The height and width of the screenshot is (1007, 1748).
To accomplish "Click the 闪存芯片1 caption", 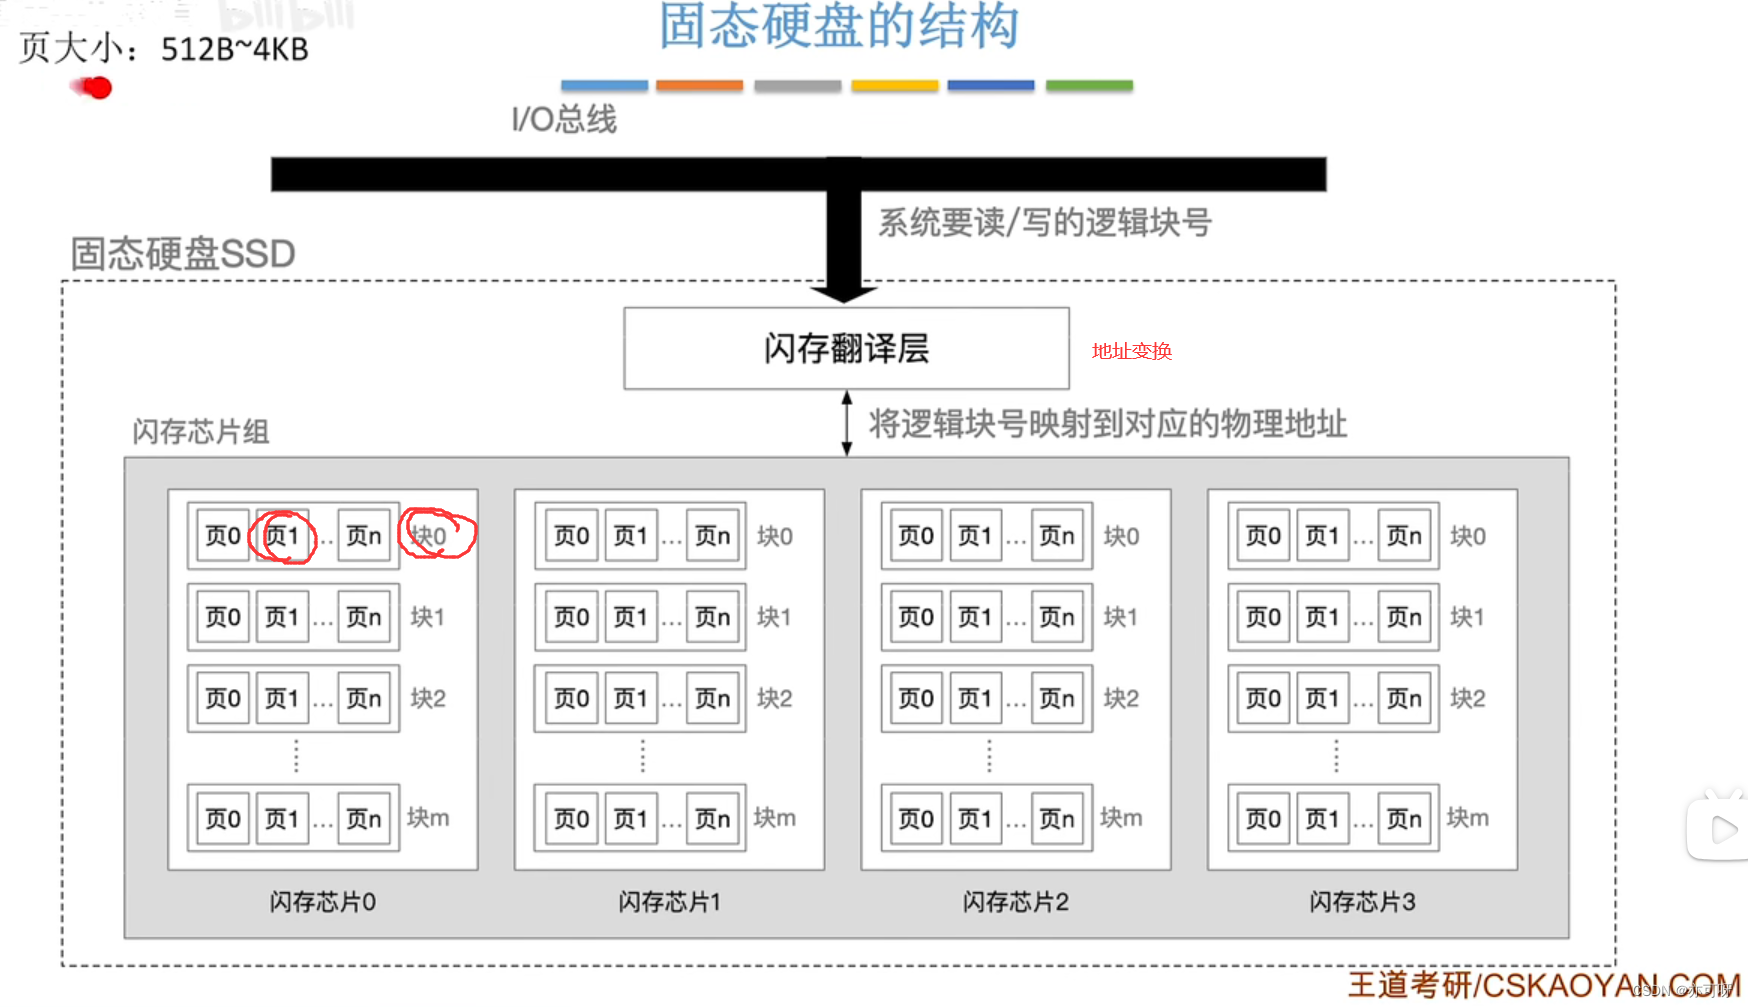I will [669, 902].
